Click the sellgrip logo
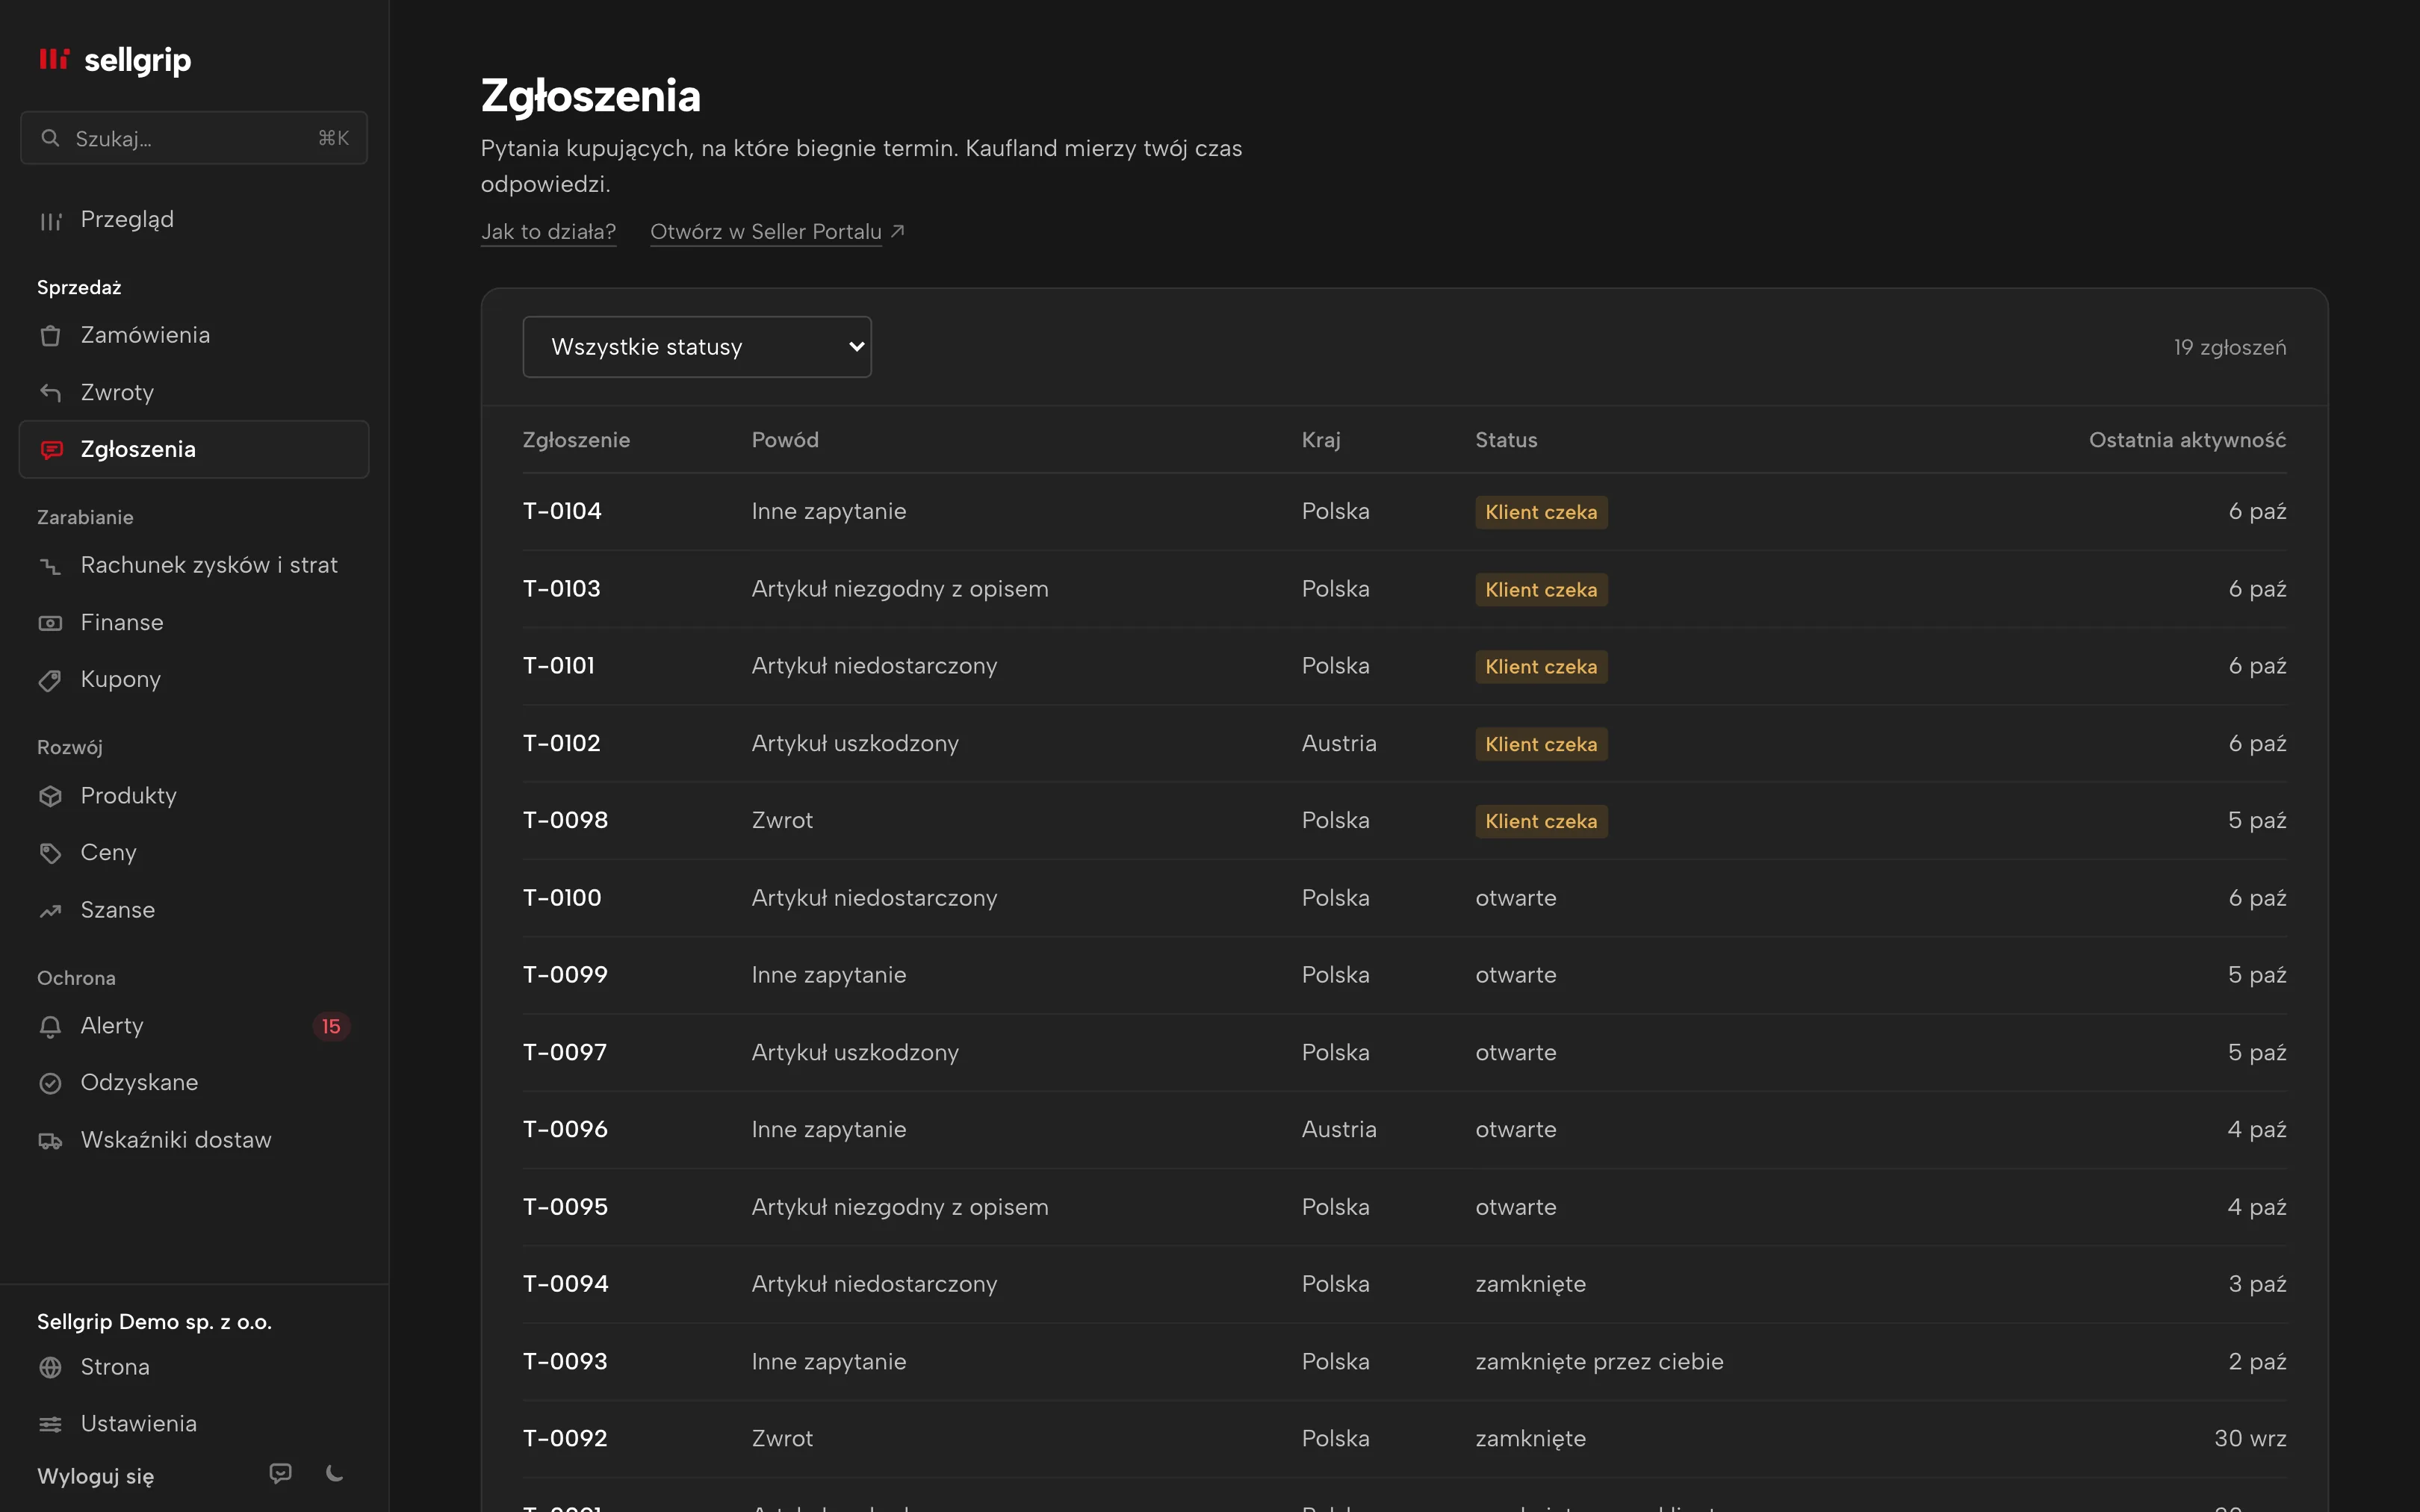 click(x=115, y=60)
